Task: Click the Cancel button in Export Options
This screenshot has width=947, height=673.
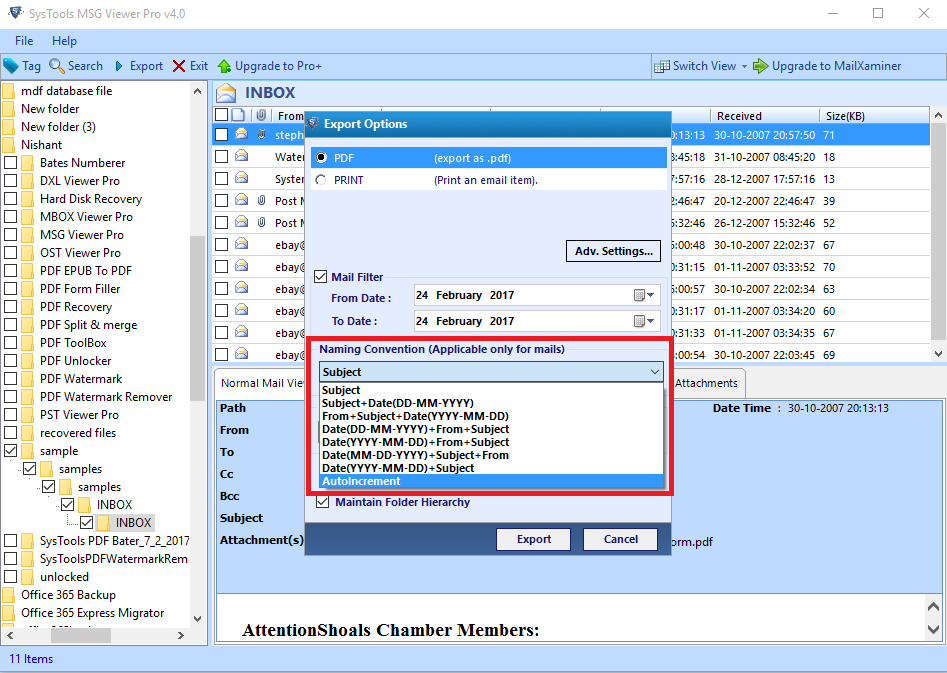Action: [620, 539]
